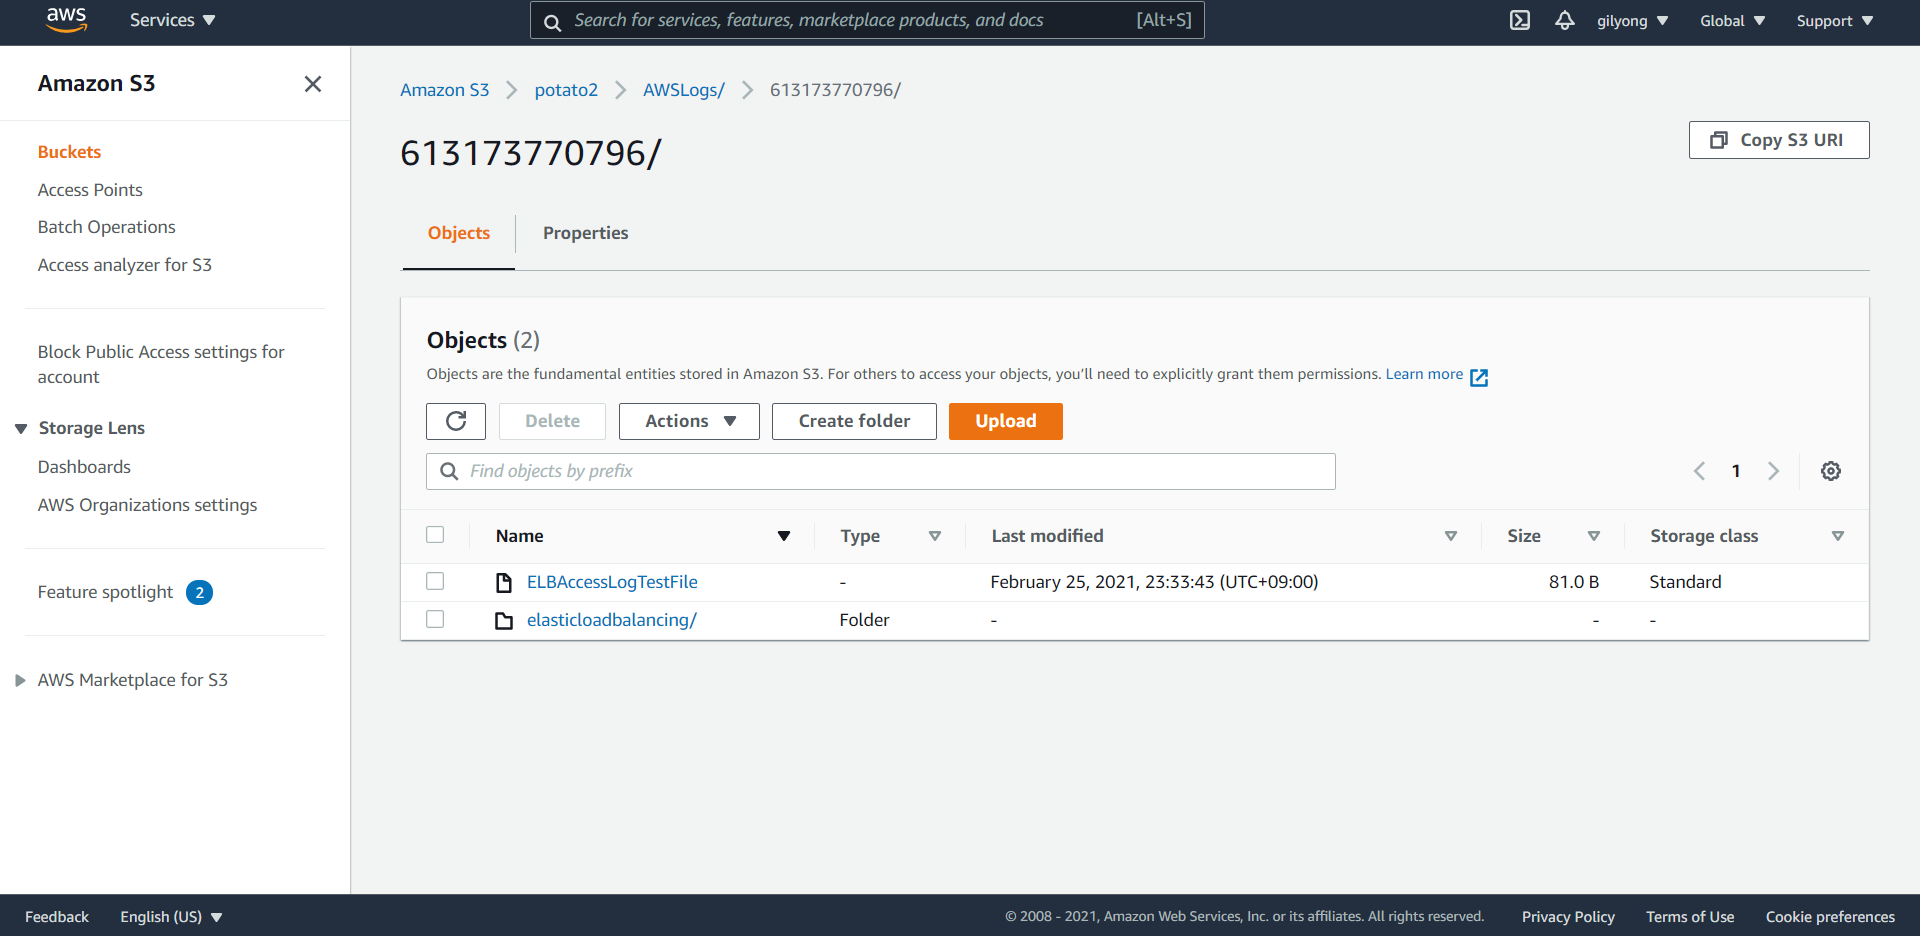The image size is (1920, 936).
Task: Click the search magnifier in top bar
Action: point(552,21)
